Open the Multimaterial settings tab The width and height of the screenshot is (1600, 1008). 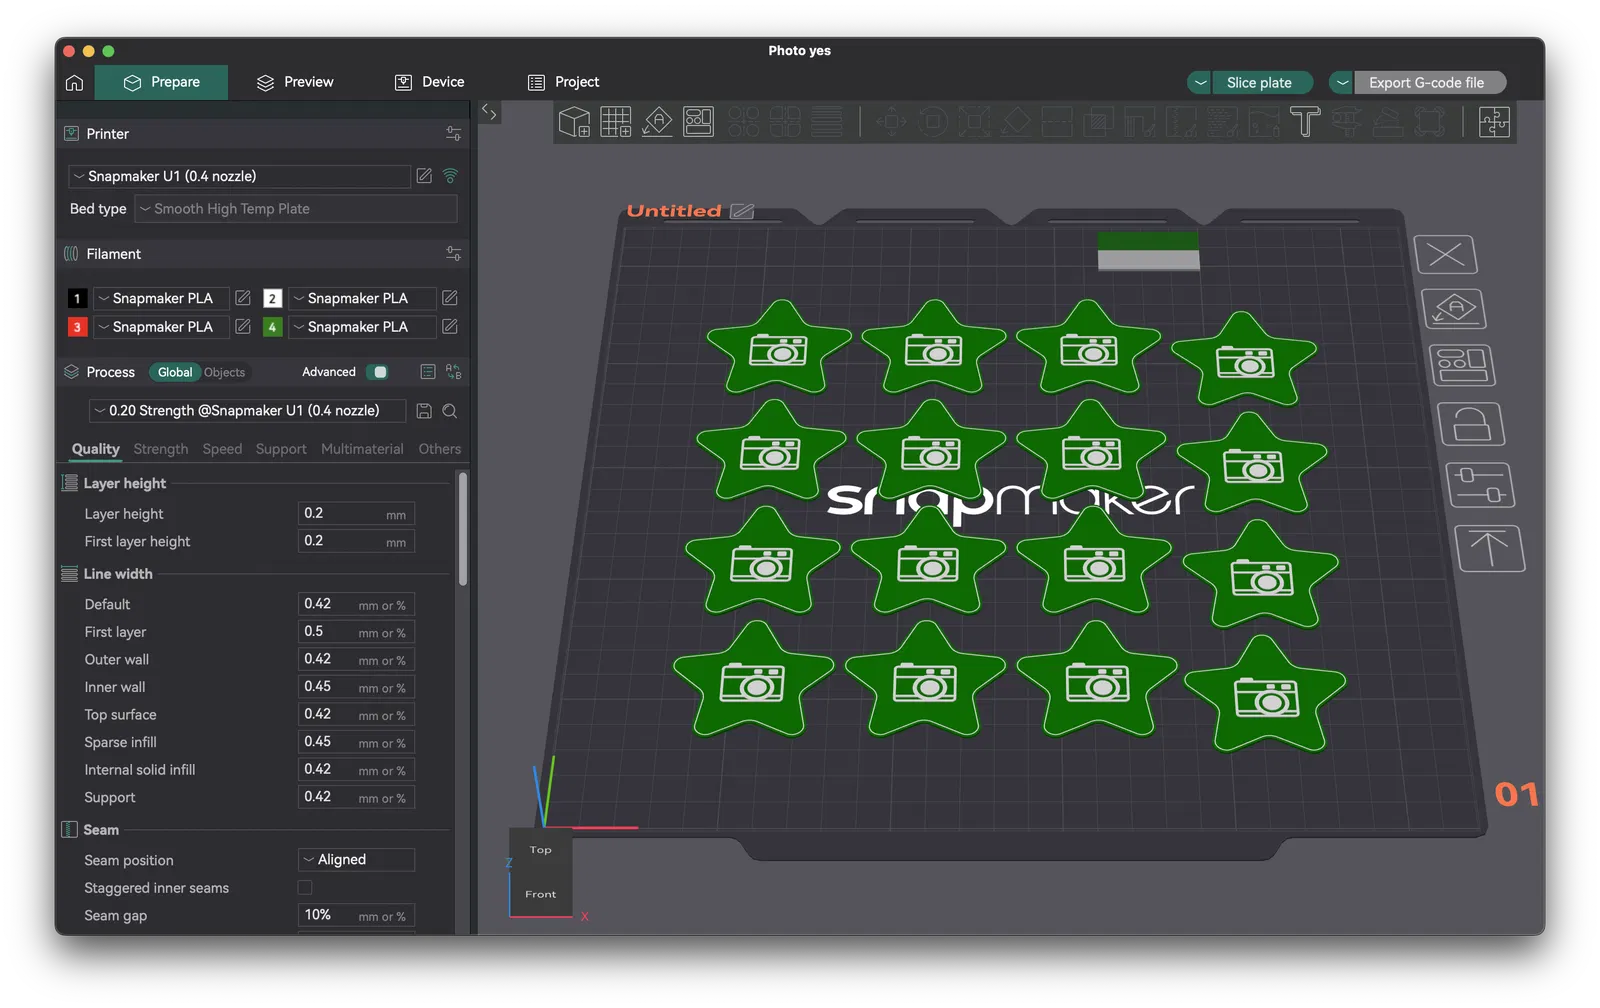point(362,449)
